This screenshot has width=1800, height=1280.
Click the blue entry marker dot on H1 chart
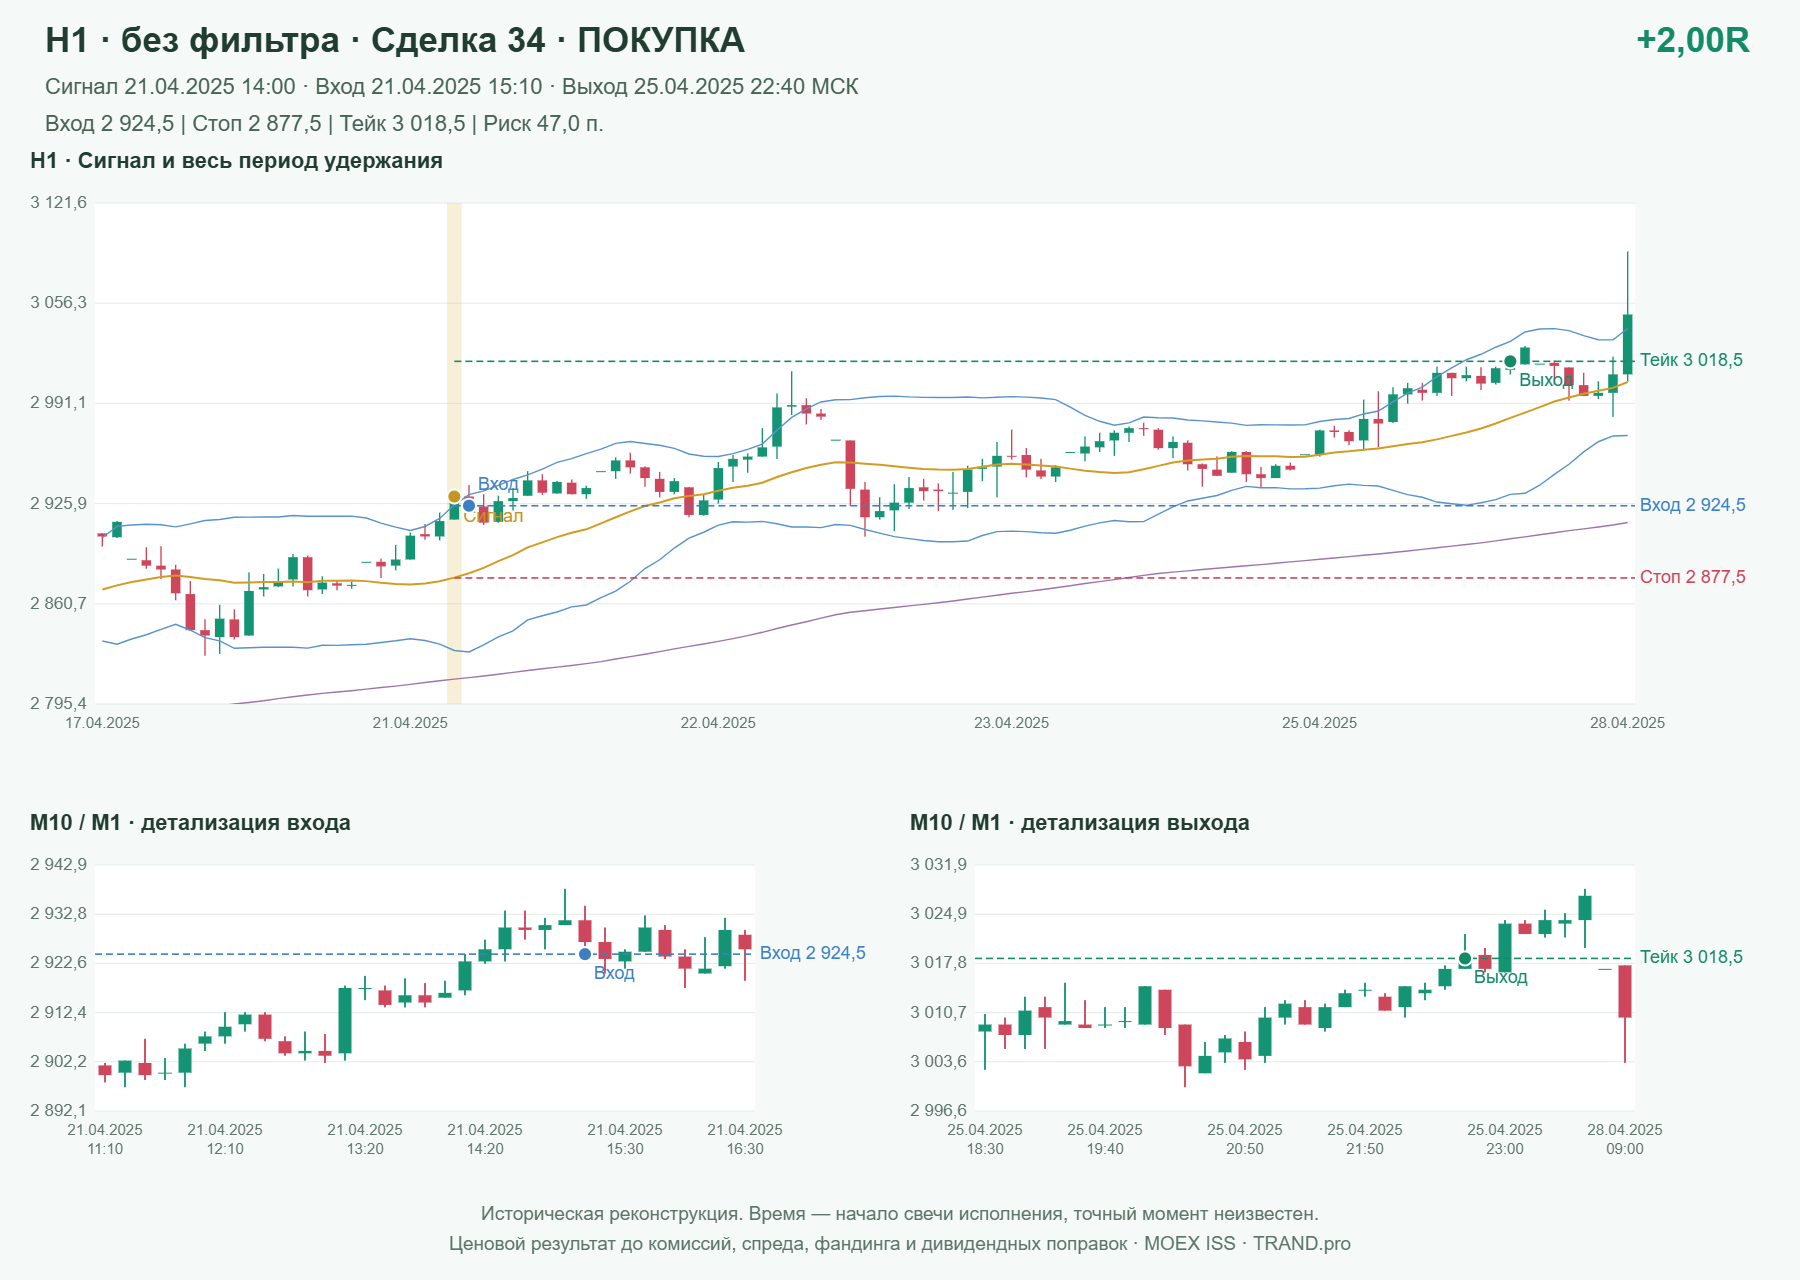coord(469,506)
